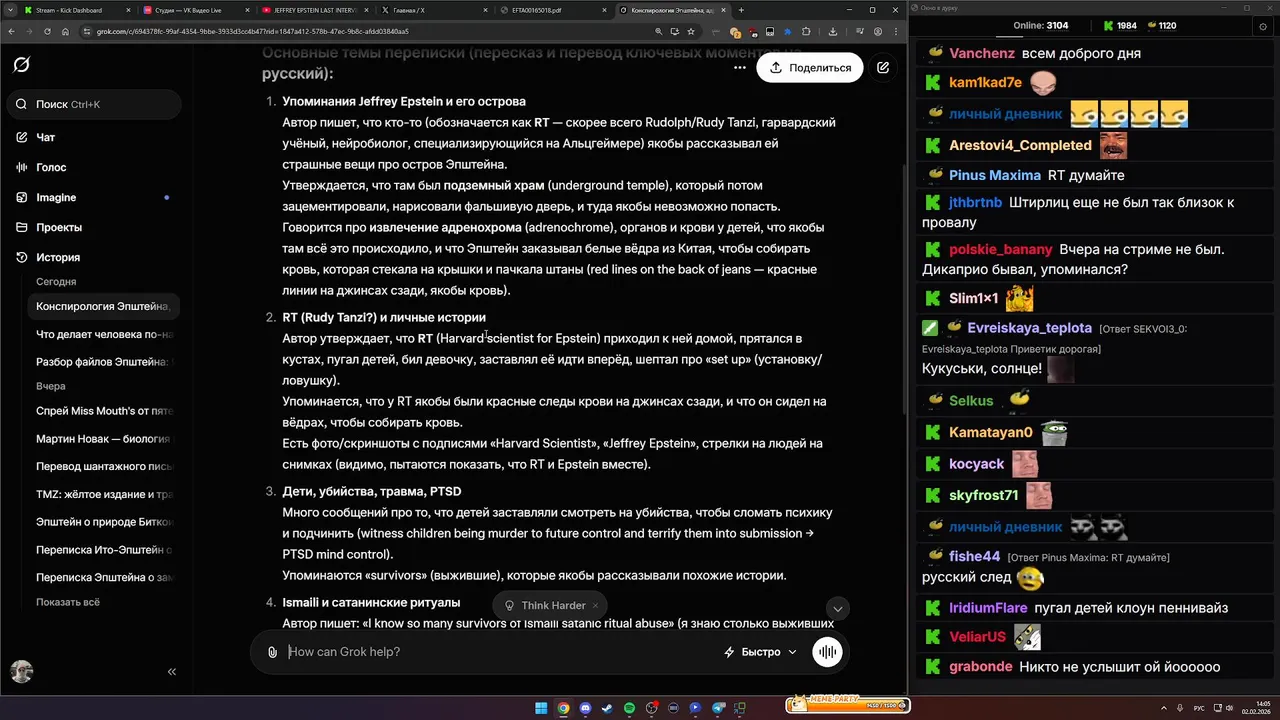Open history chat 'TMZ: жёлтое издание'
The width and height of the screenshot is (1280, 720).
click(104, 494)
